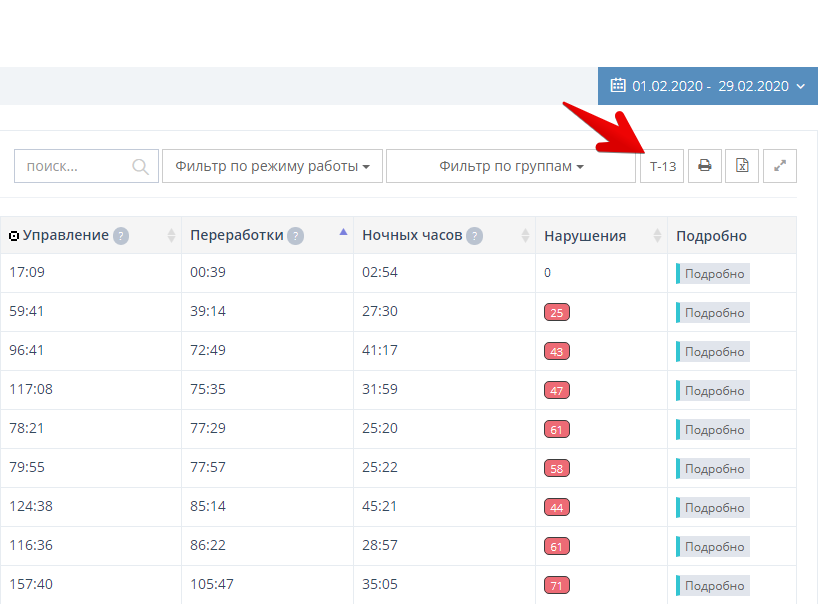The height and width of the screenshot is (604, 836).
Task: Open date range picker 01.02.2020 - 29.02.2020
Action: click(710, 86)
